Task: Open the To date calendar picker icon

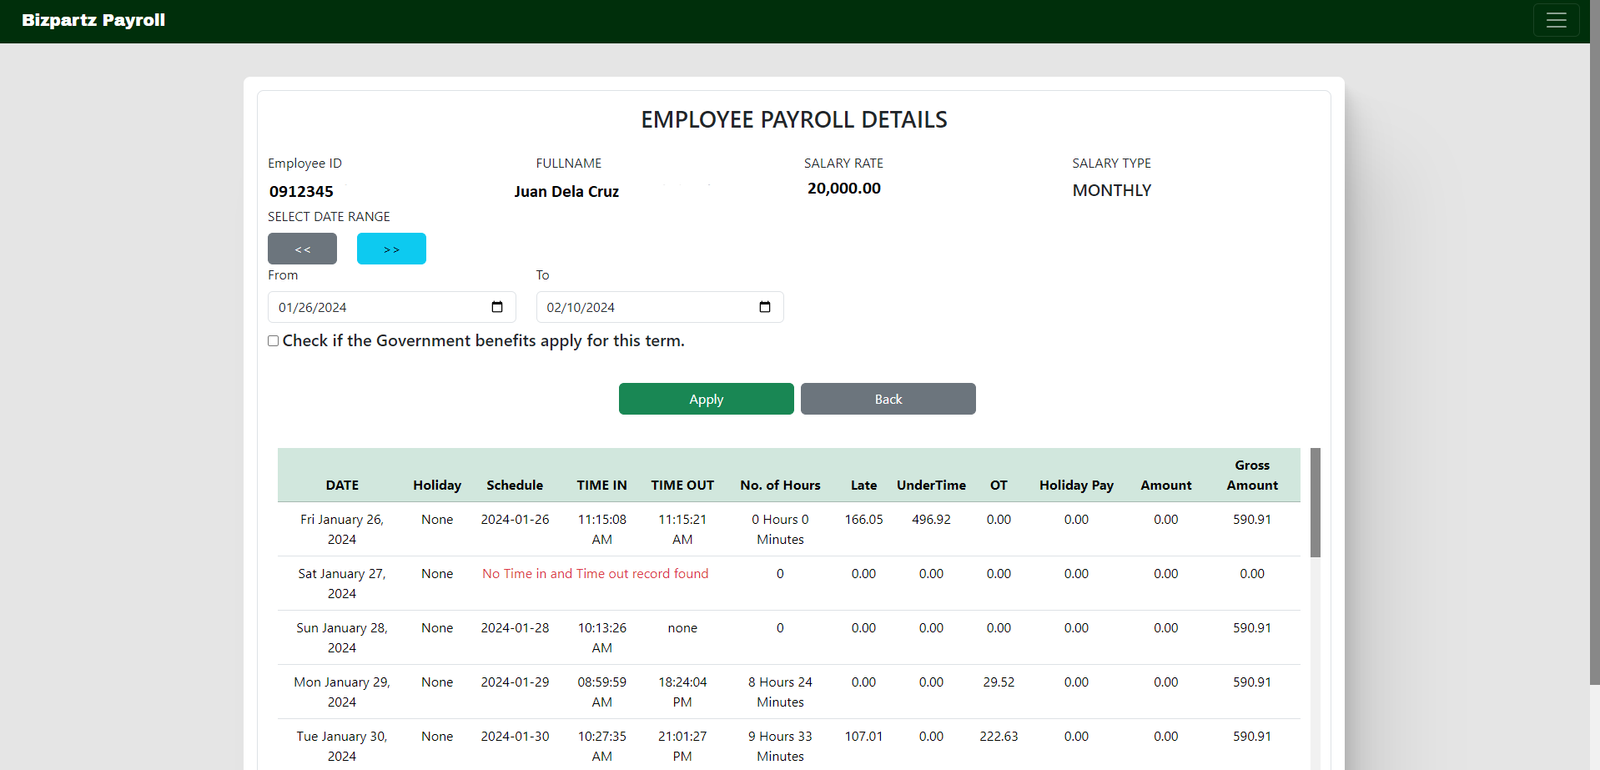Action: pyautogui.click(x=765, y=307)
